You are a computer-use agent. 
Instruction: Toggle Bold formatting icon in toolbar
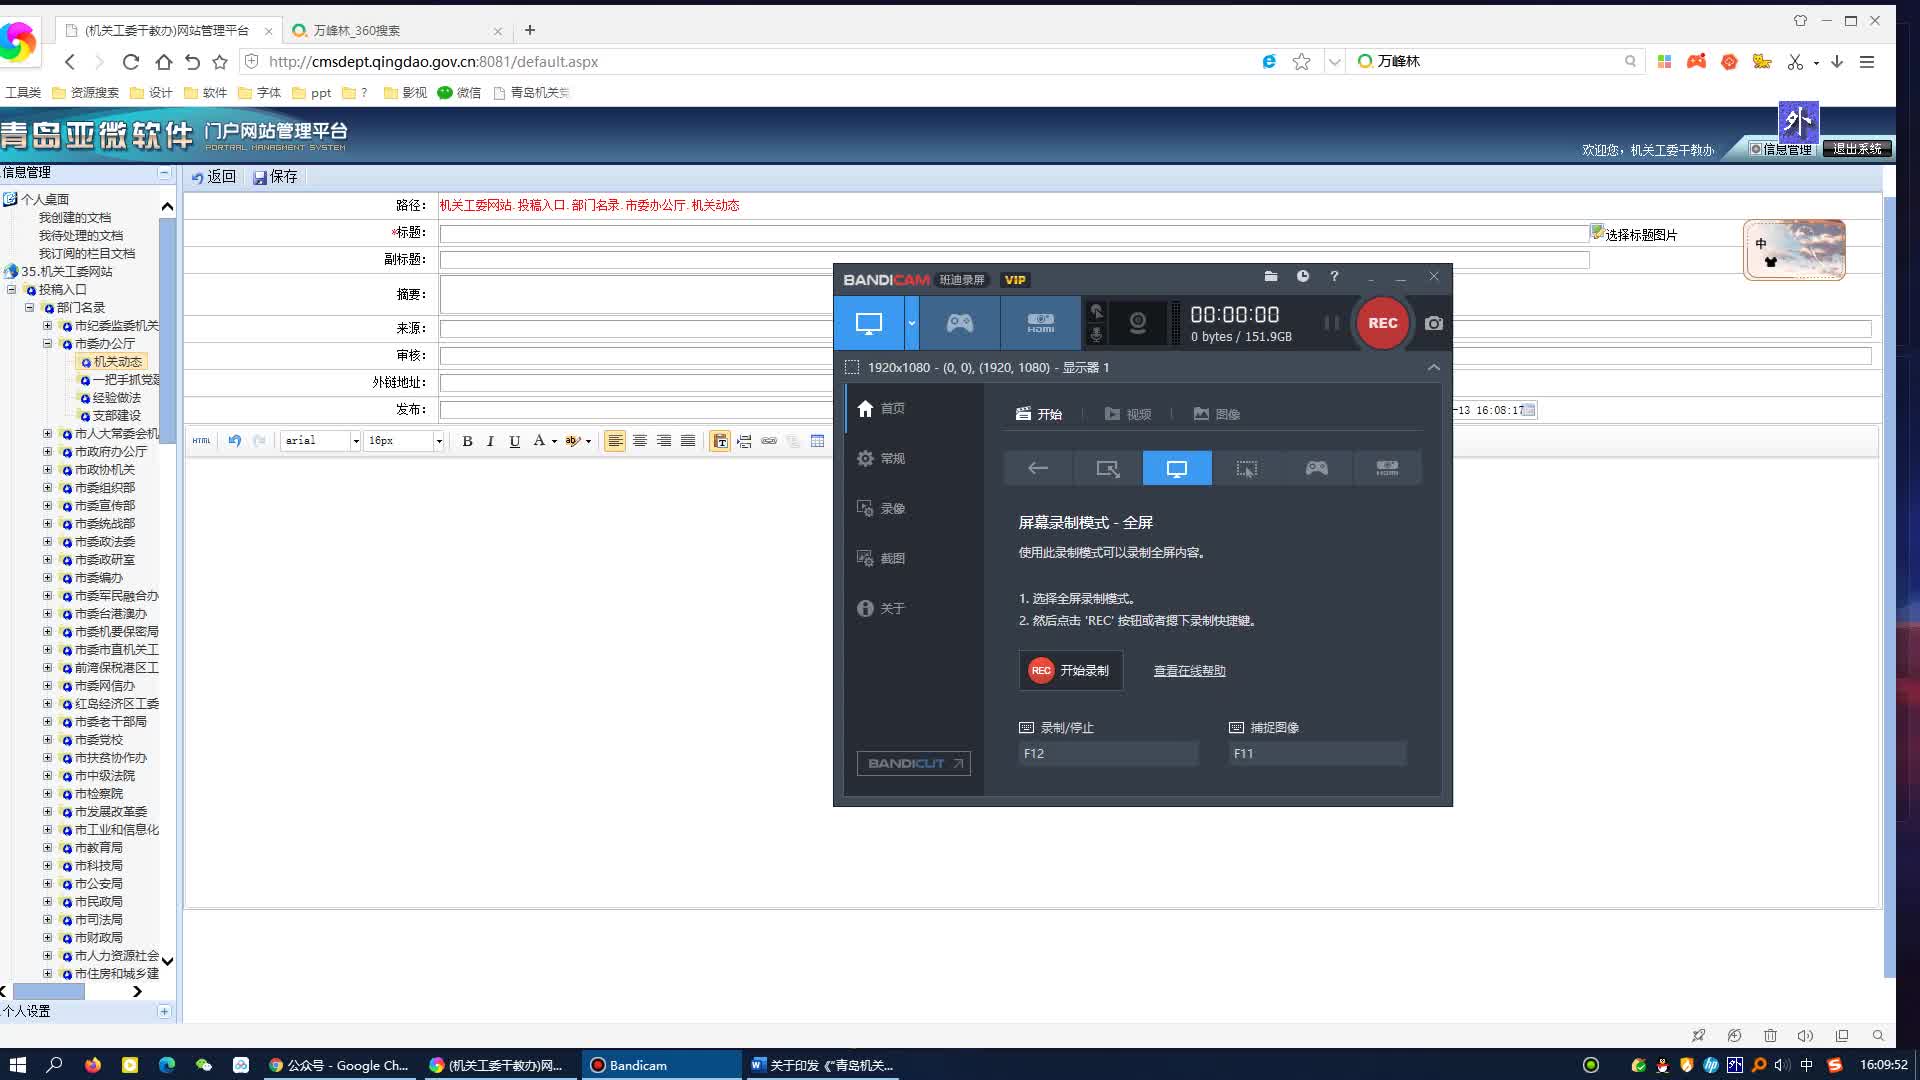[x=468, y=440]
